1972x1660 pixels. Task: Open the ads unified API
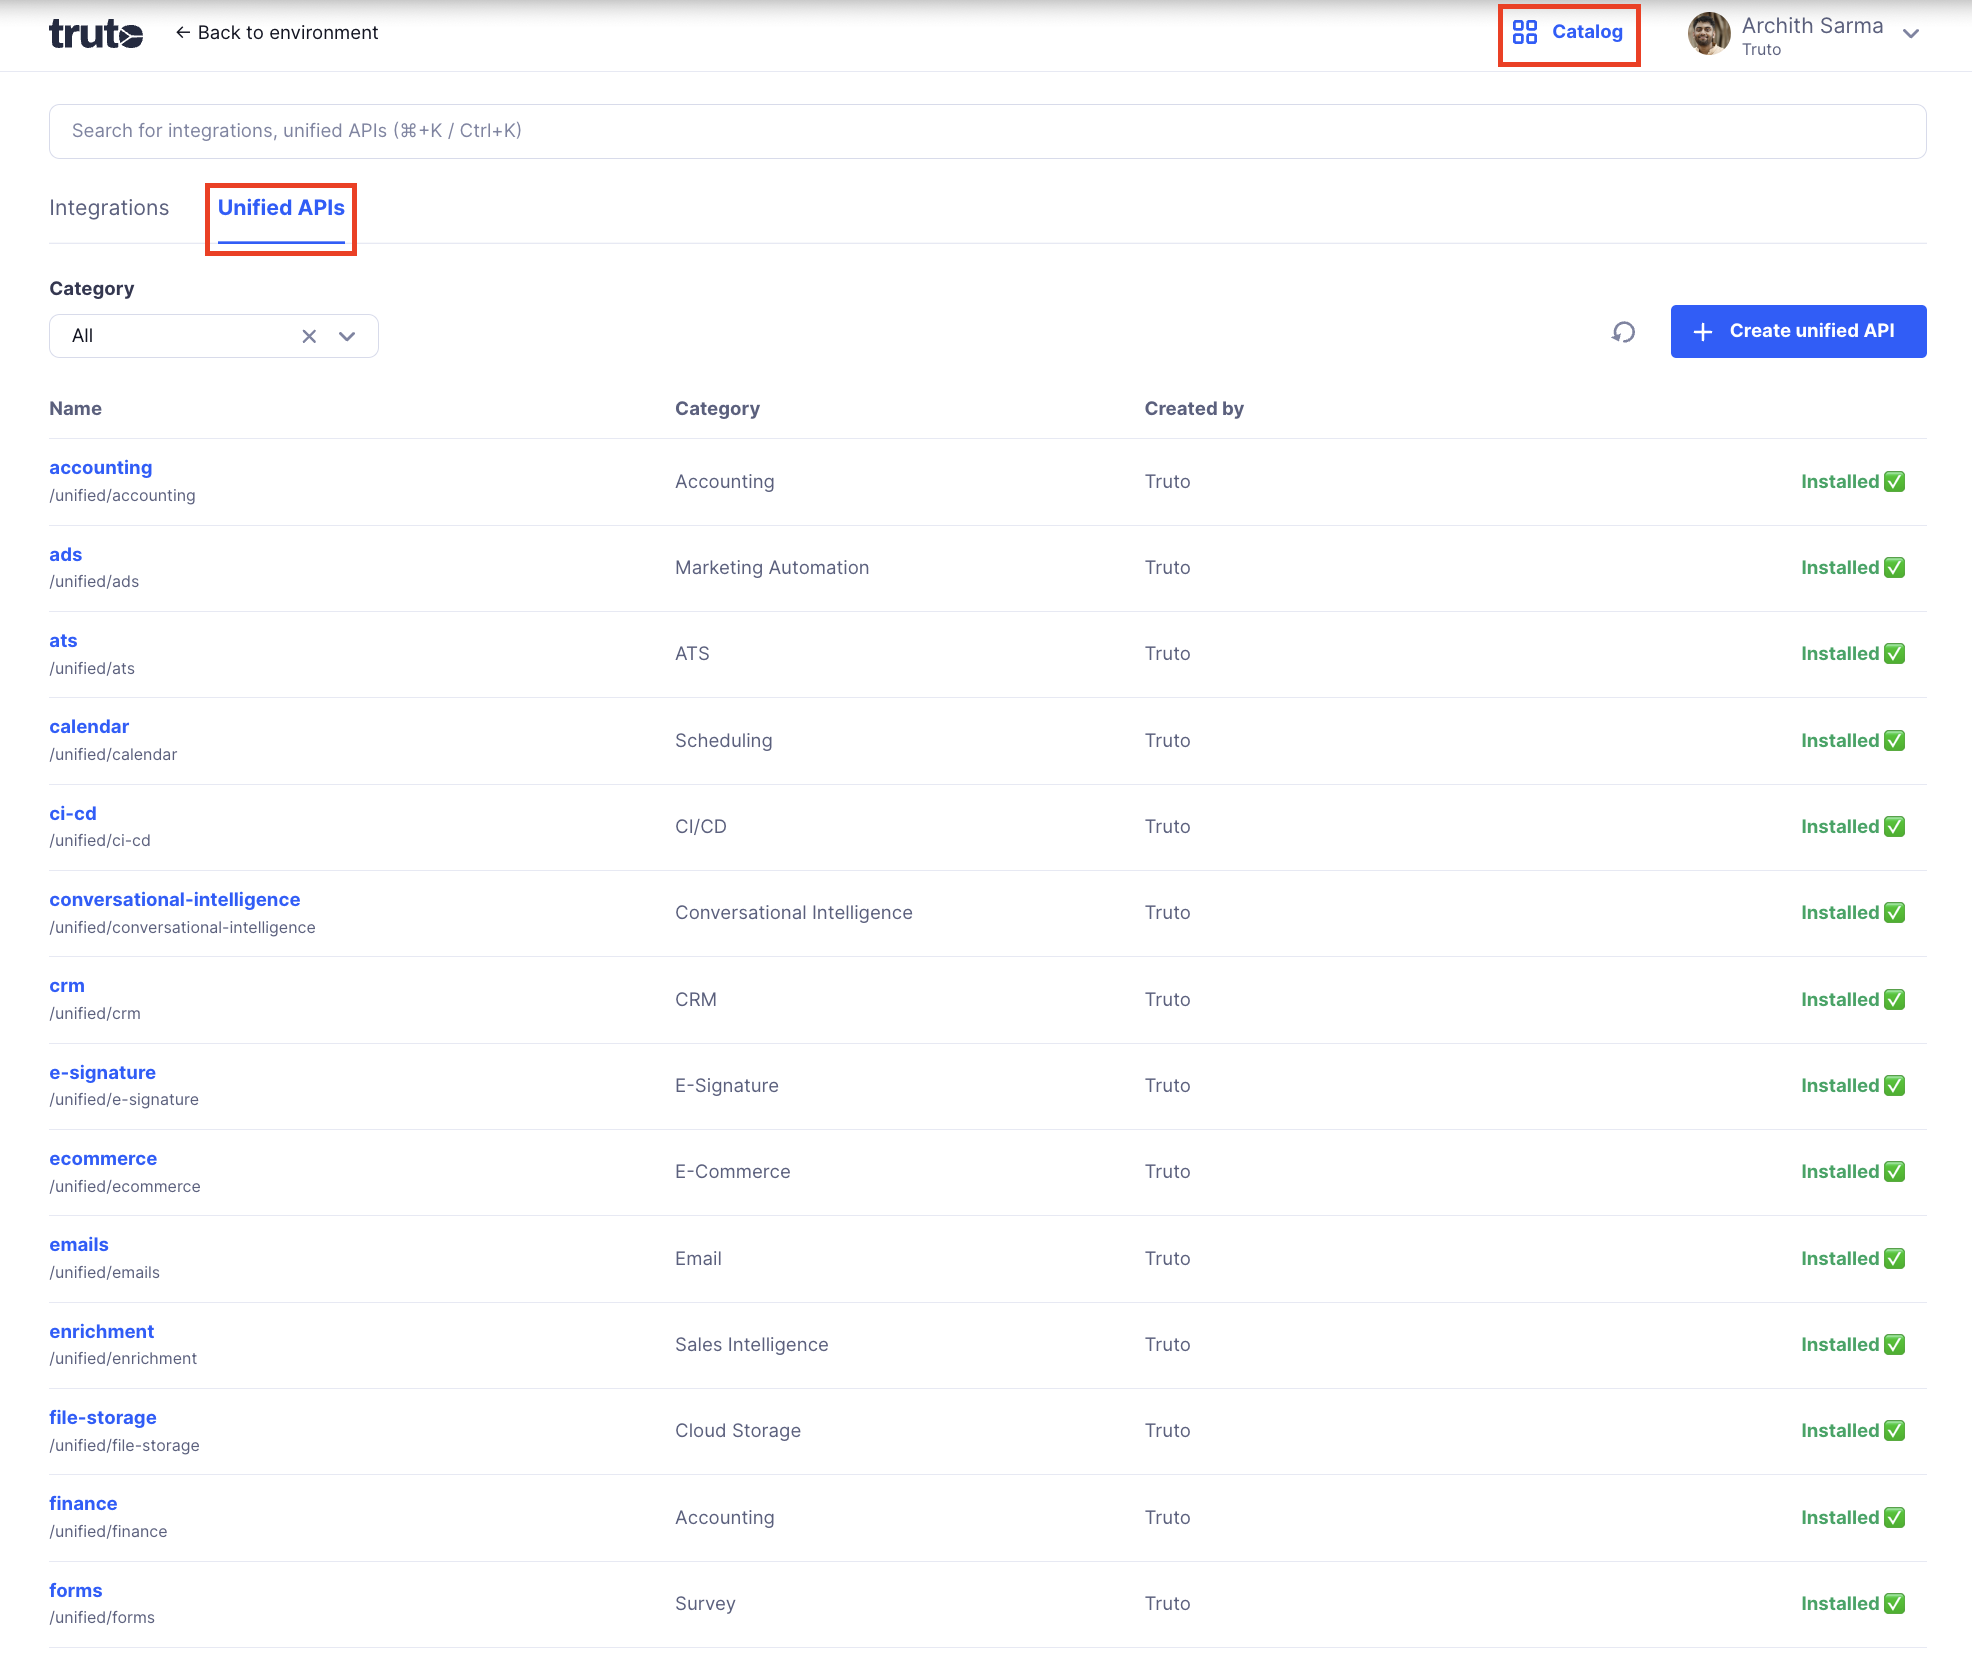tap(66, 555)
